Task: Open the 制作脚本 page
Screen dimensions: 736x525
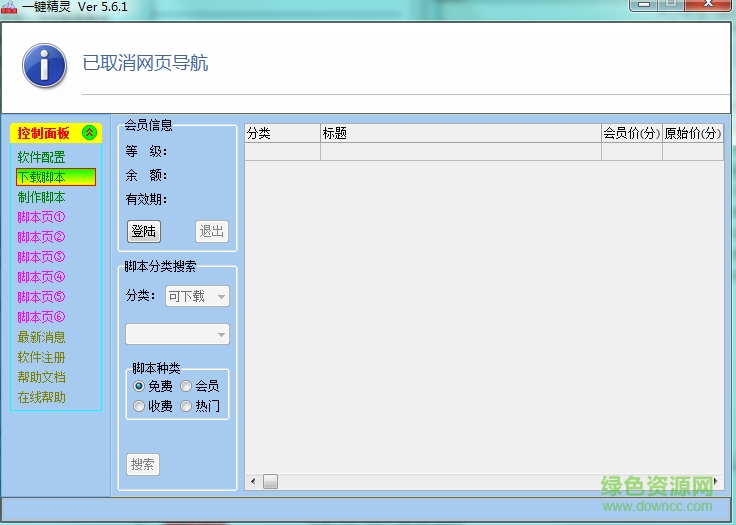Action: pos(41,197)
